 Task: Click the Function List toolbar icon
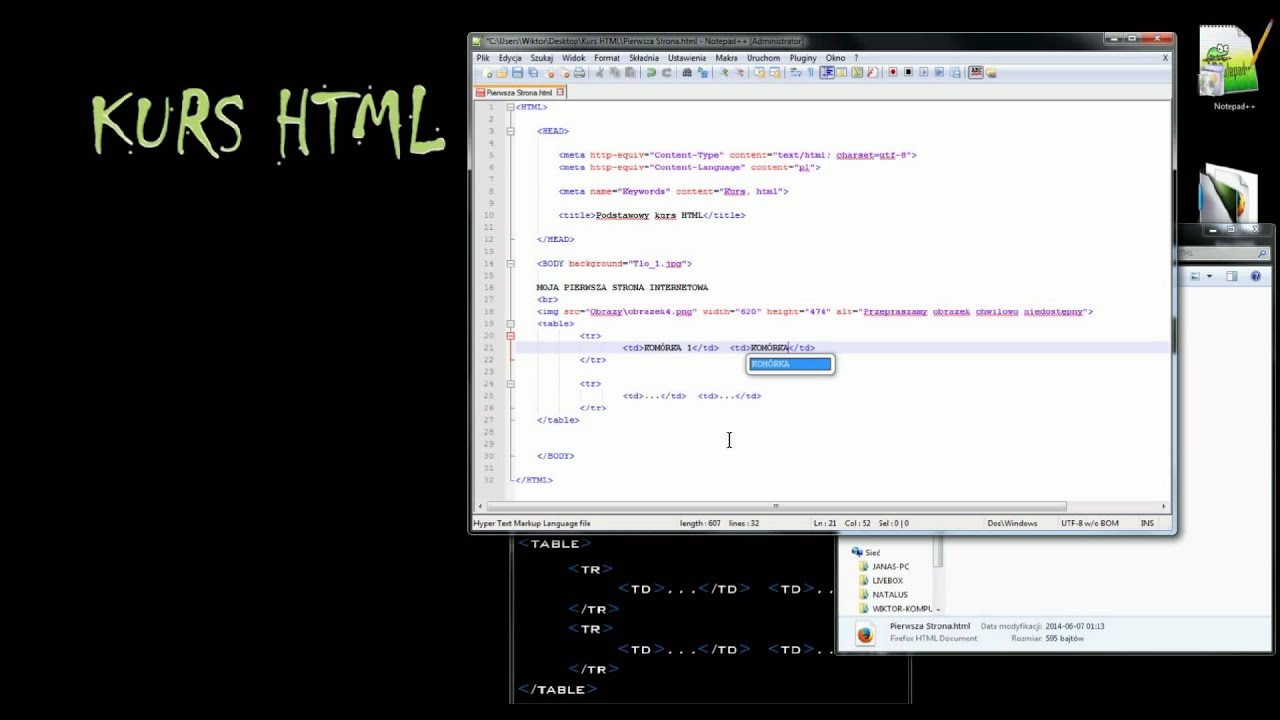872,72
